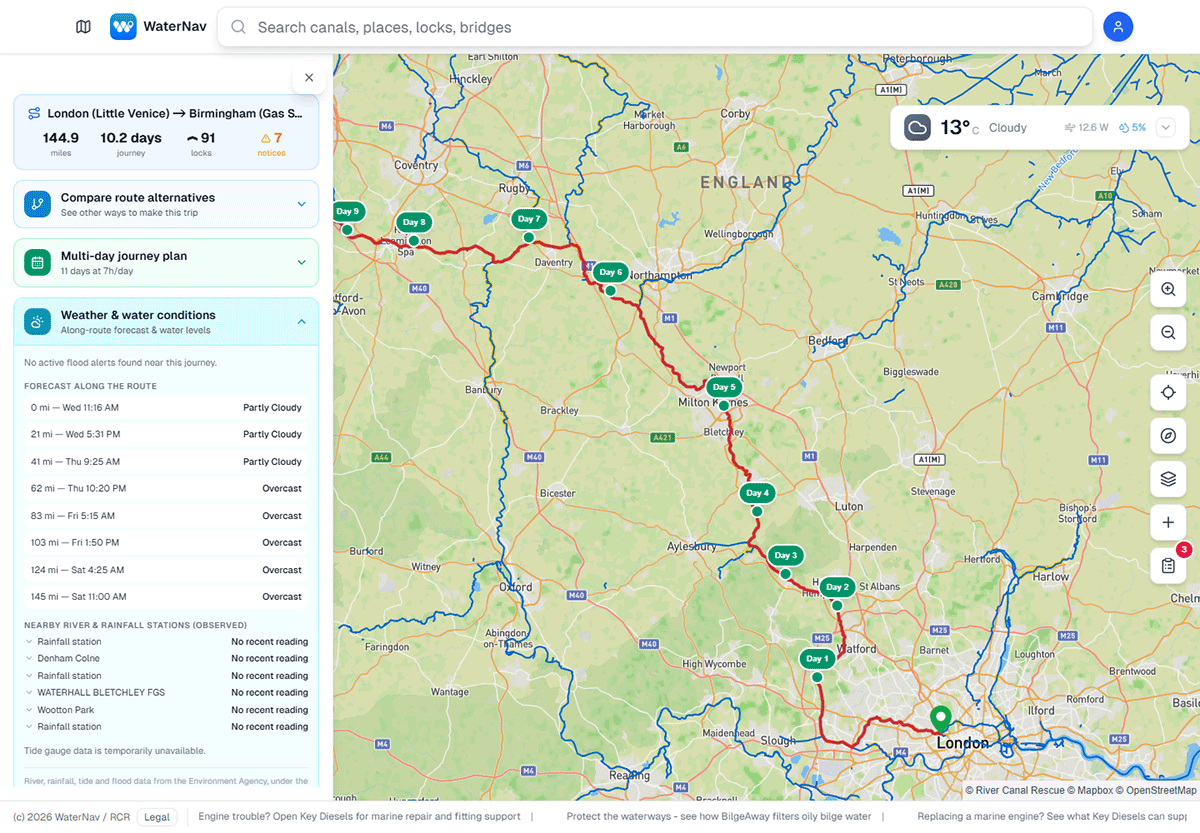Expand the WATERHALL BLETCHLEY FGS station row
The image size is (1200, 833).
(x=166, y=692)
